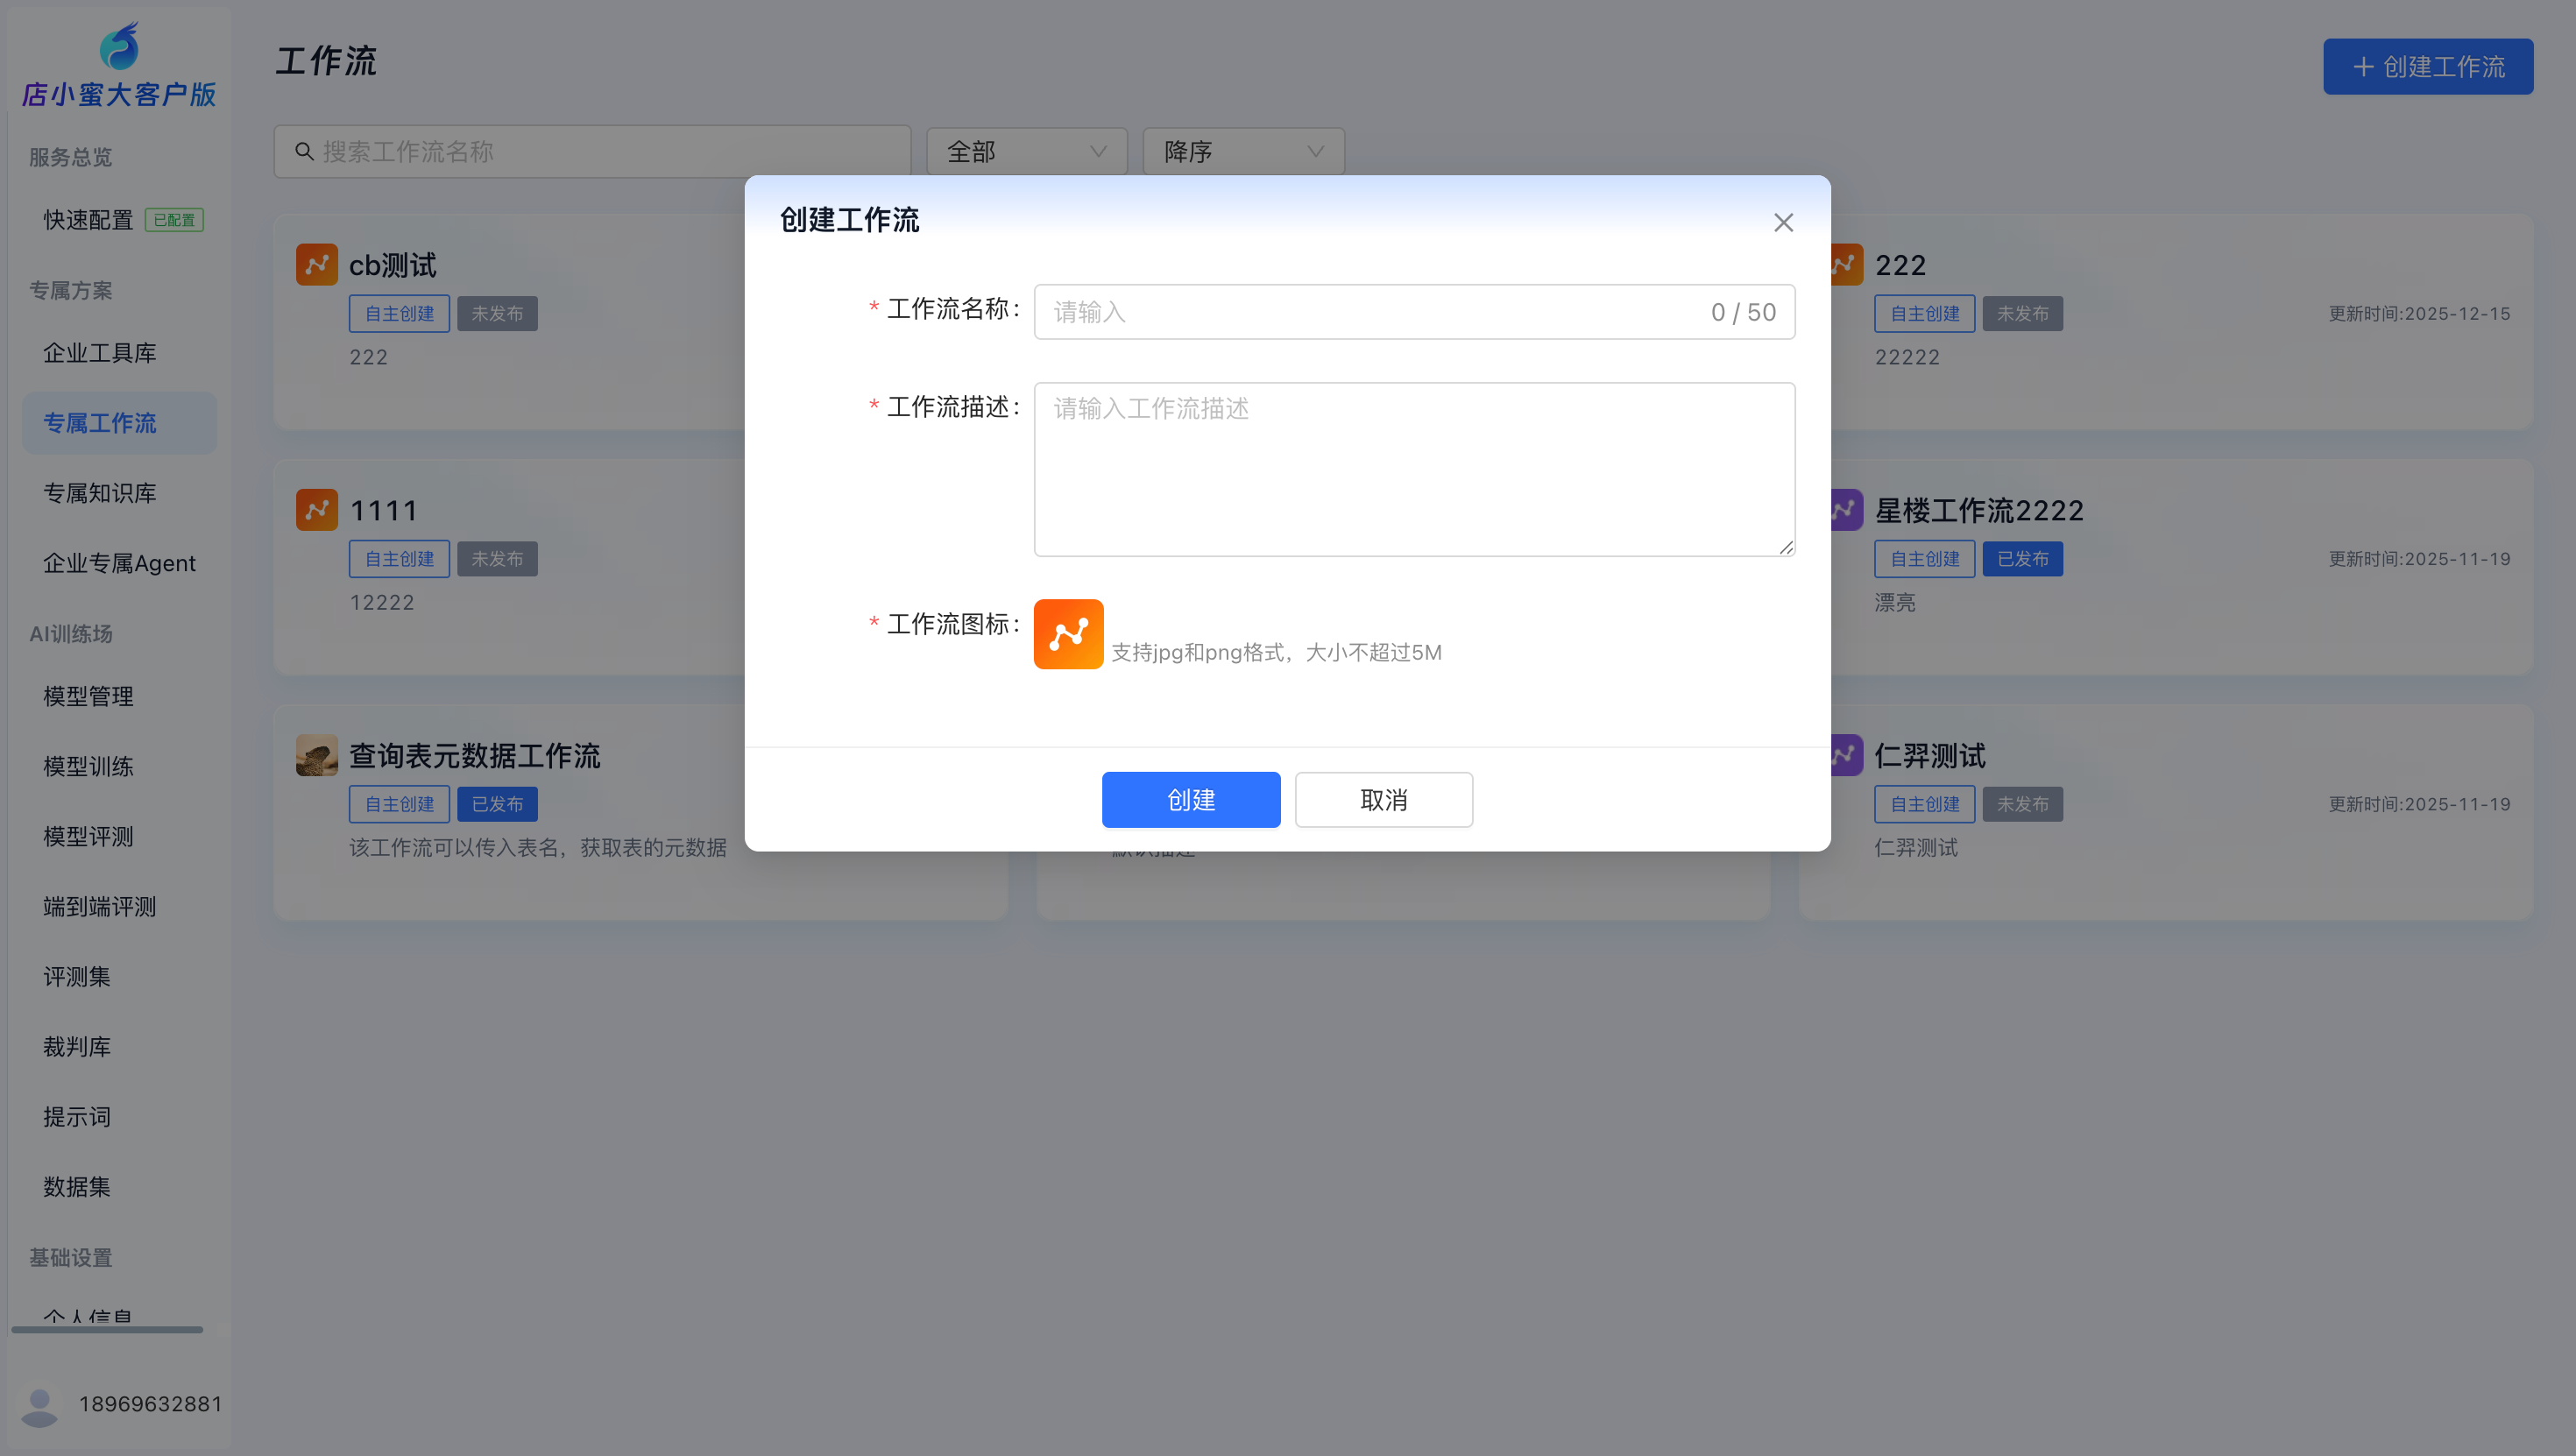Click the sidebar horizontal scrollbar

click(107, 1330)
